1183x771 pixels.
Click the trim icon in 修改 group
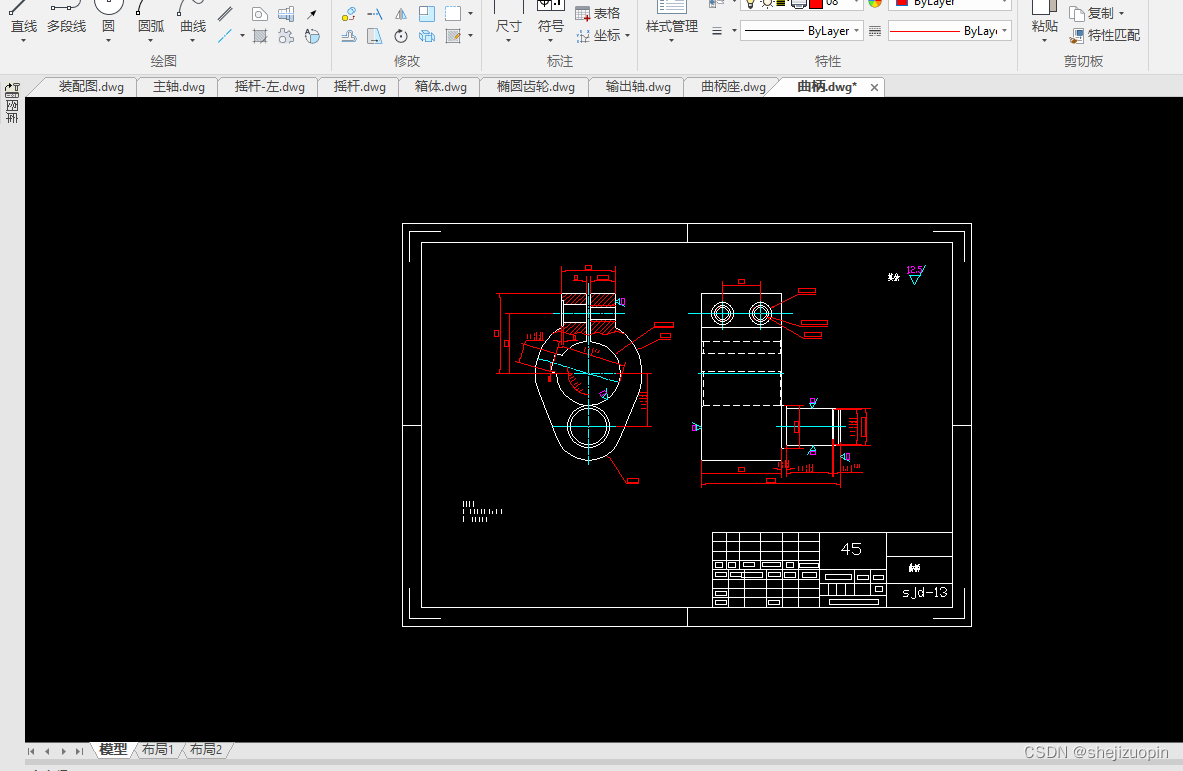(x=375, y=14)
